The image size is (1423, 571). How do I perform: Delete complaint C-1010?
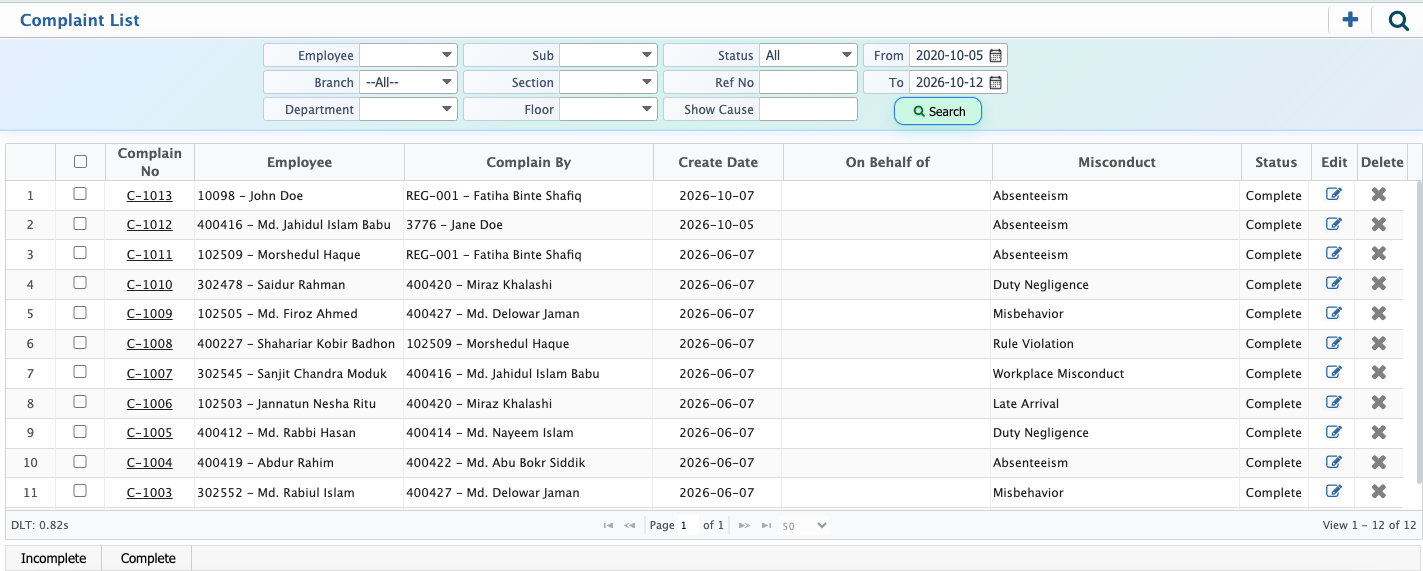pyautogui.click(x=1378, y=284)
